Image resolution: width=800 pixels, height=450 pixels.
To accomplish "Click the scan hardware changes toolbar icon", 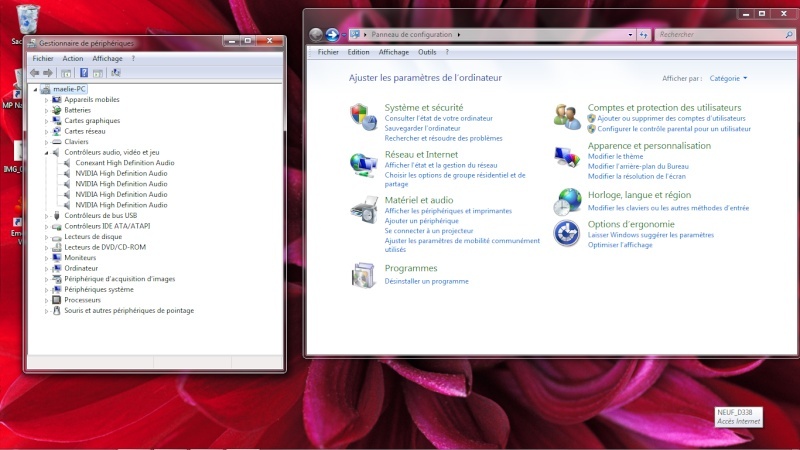I will tap(116, 73).
